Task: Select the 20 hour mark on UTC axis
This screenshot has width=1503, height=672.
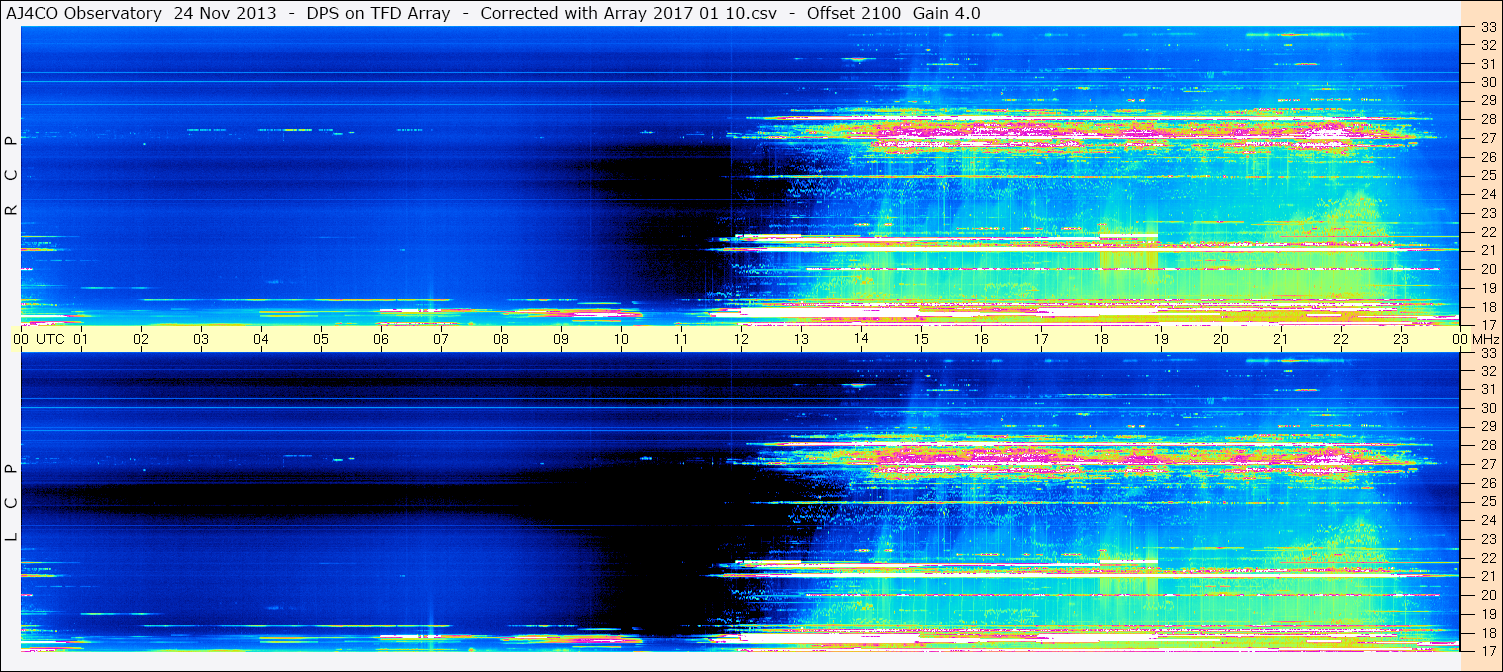Action: (1221, 339)
